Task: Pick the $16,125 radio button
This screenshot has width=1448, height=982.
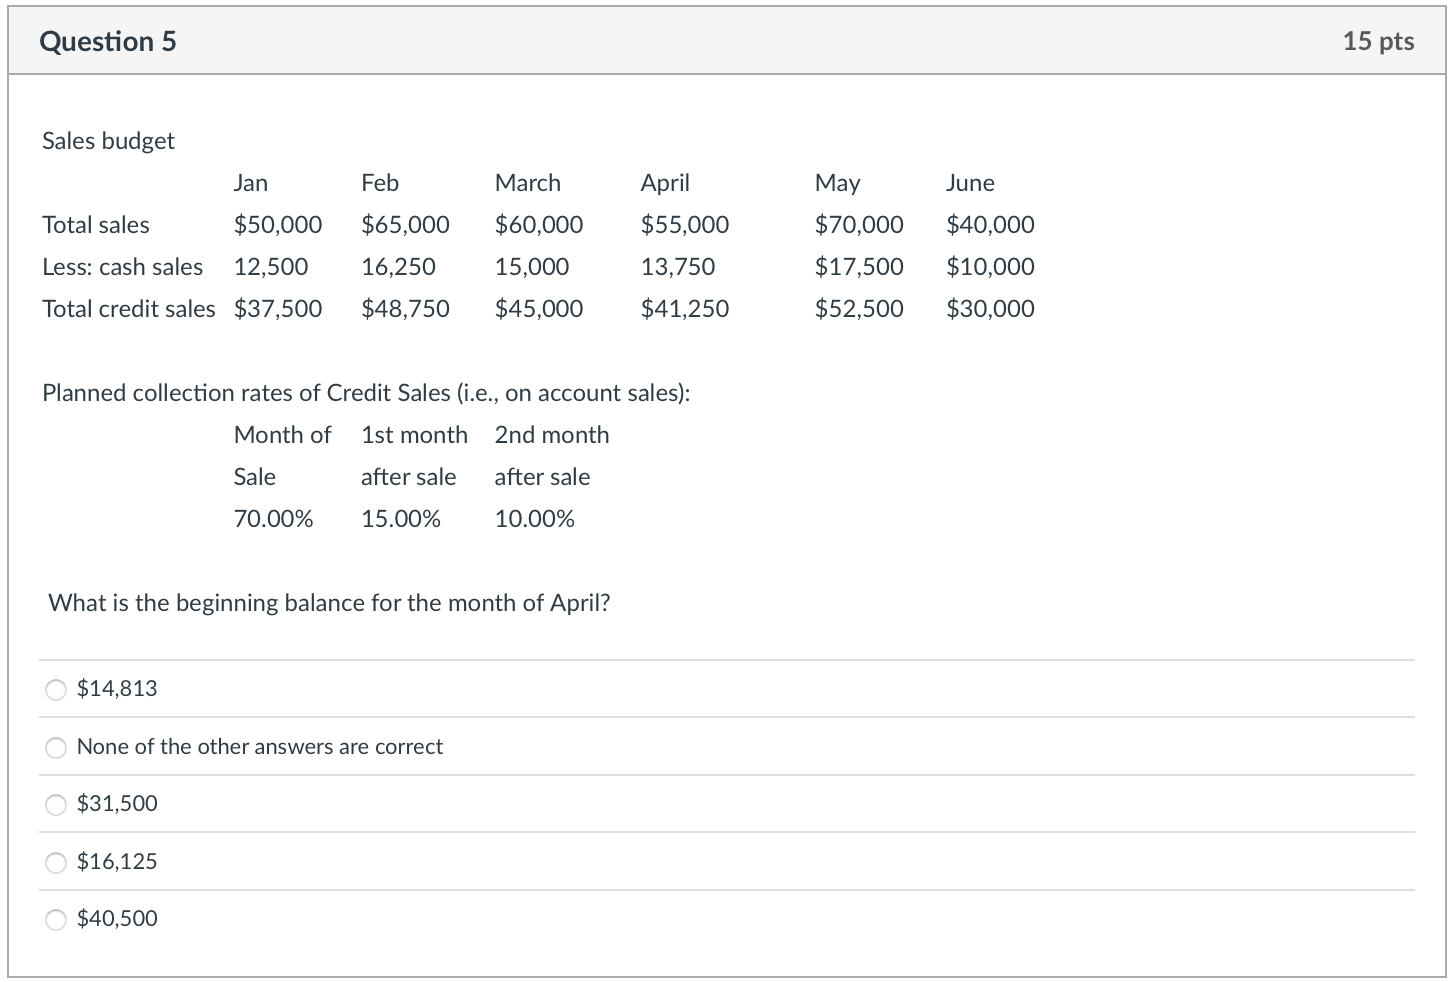Action: point(57,862)
